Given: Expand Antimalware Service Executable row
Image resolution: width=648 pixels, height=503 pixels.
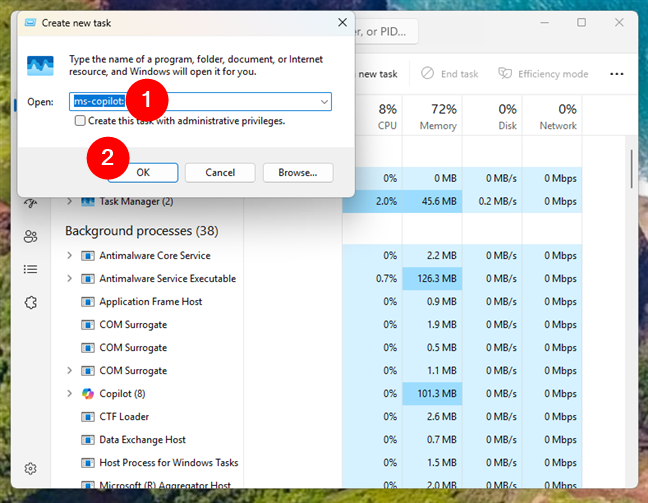Looking at the screenshot, I should coord(69,279).
